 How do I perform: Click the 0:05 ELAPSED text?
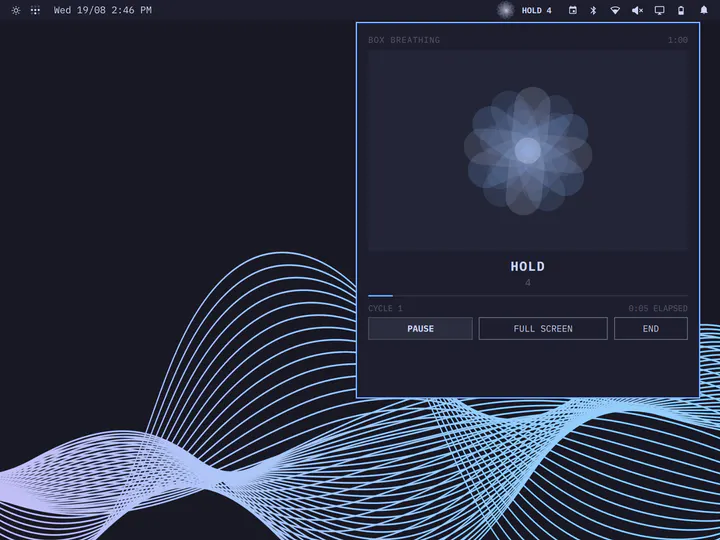tap(658, 308)
